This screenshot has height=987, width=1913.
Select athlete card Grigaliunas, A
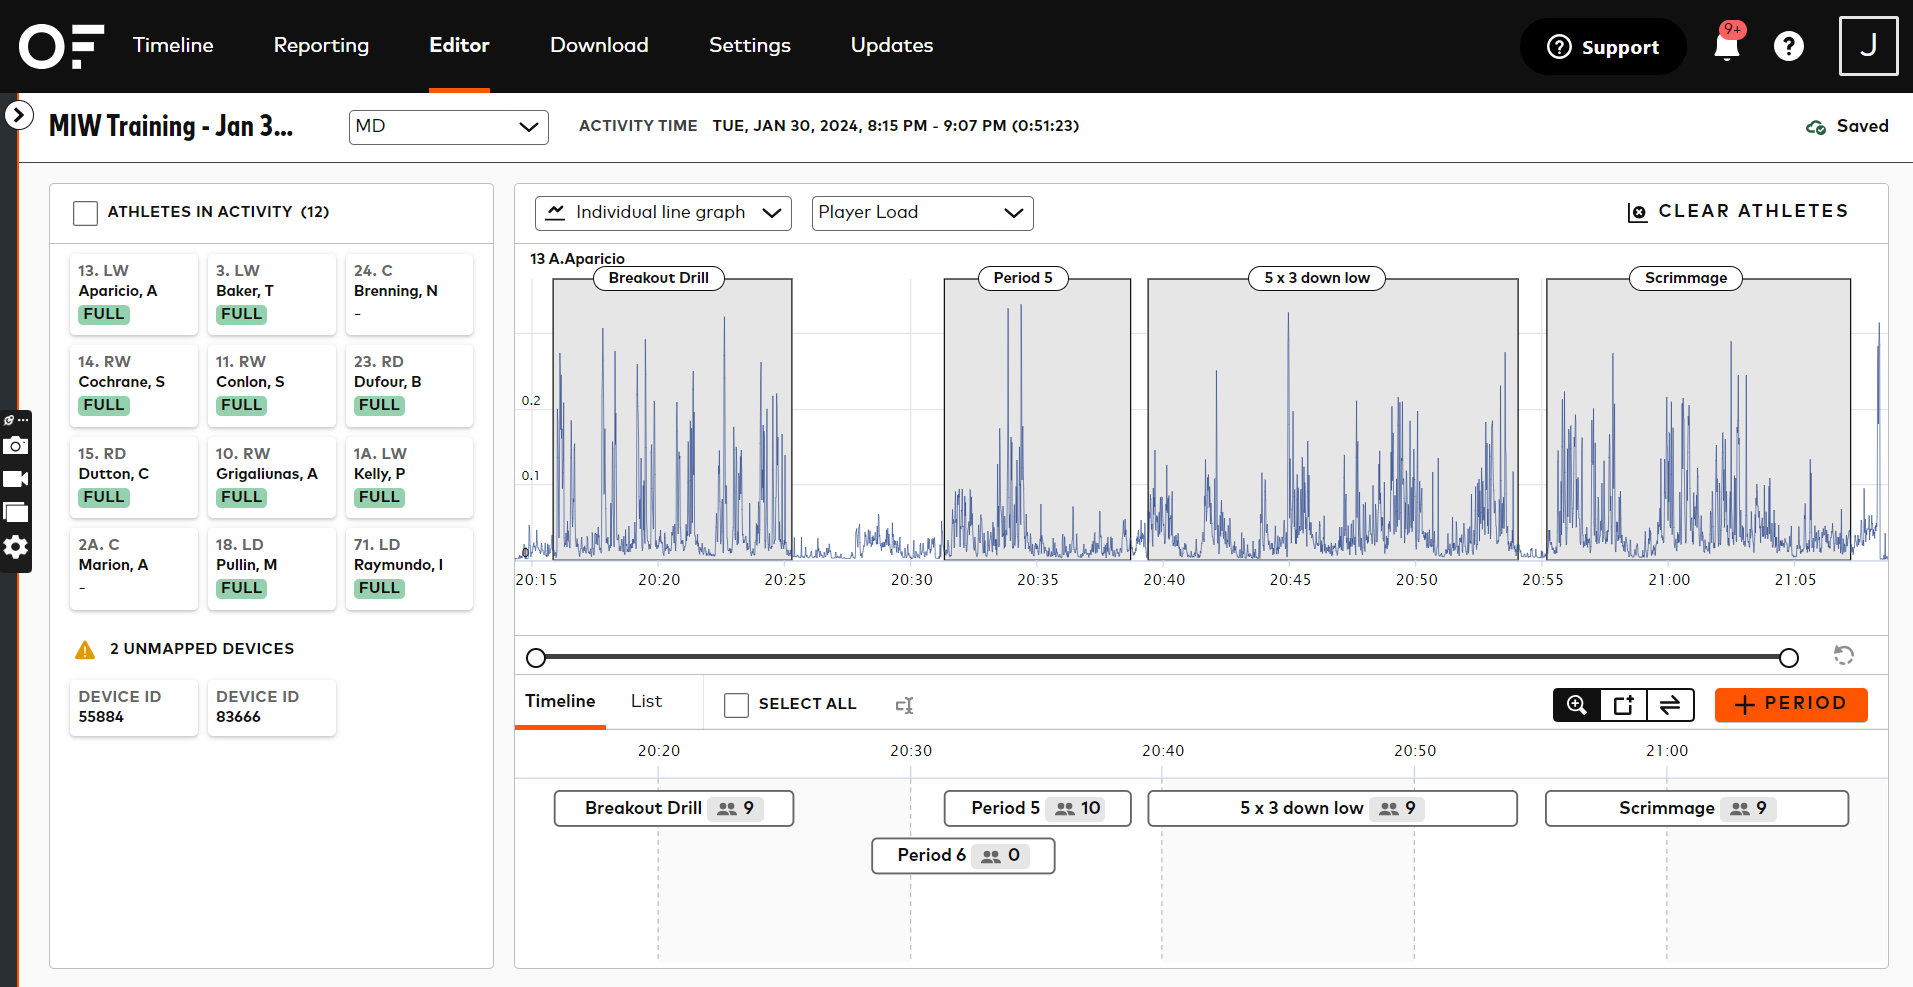pyautogui.click(x=271, y=477)
